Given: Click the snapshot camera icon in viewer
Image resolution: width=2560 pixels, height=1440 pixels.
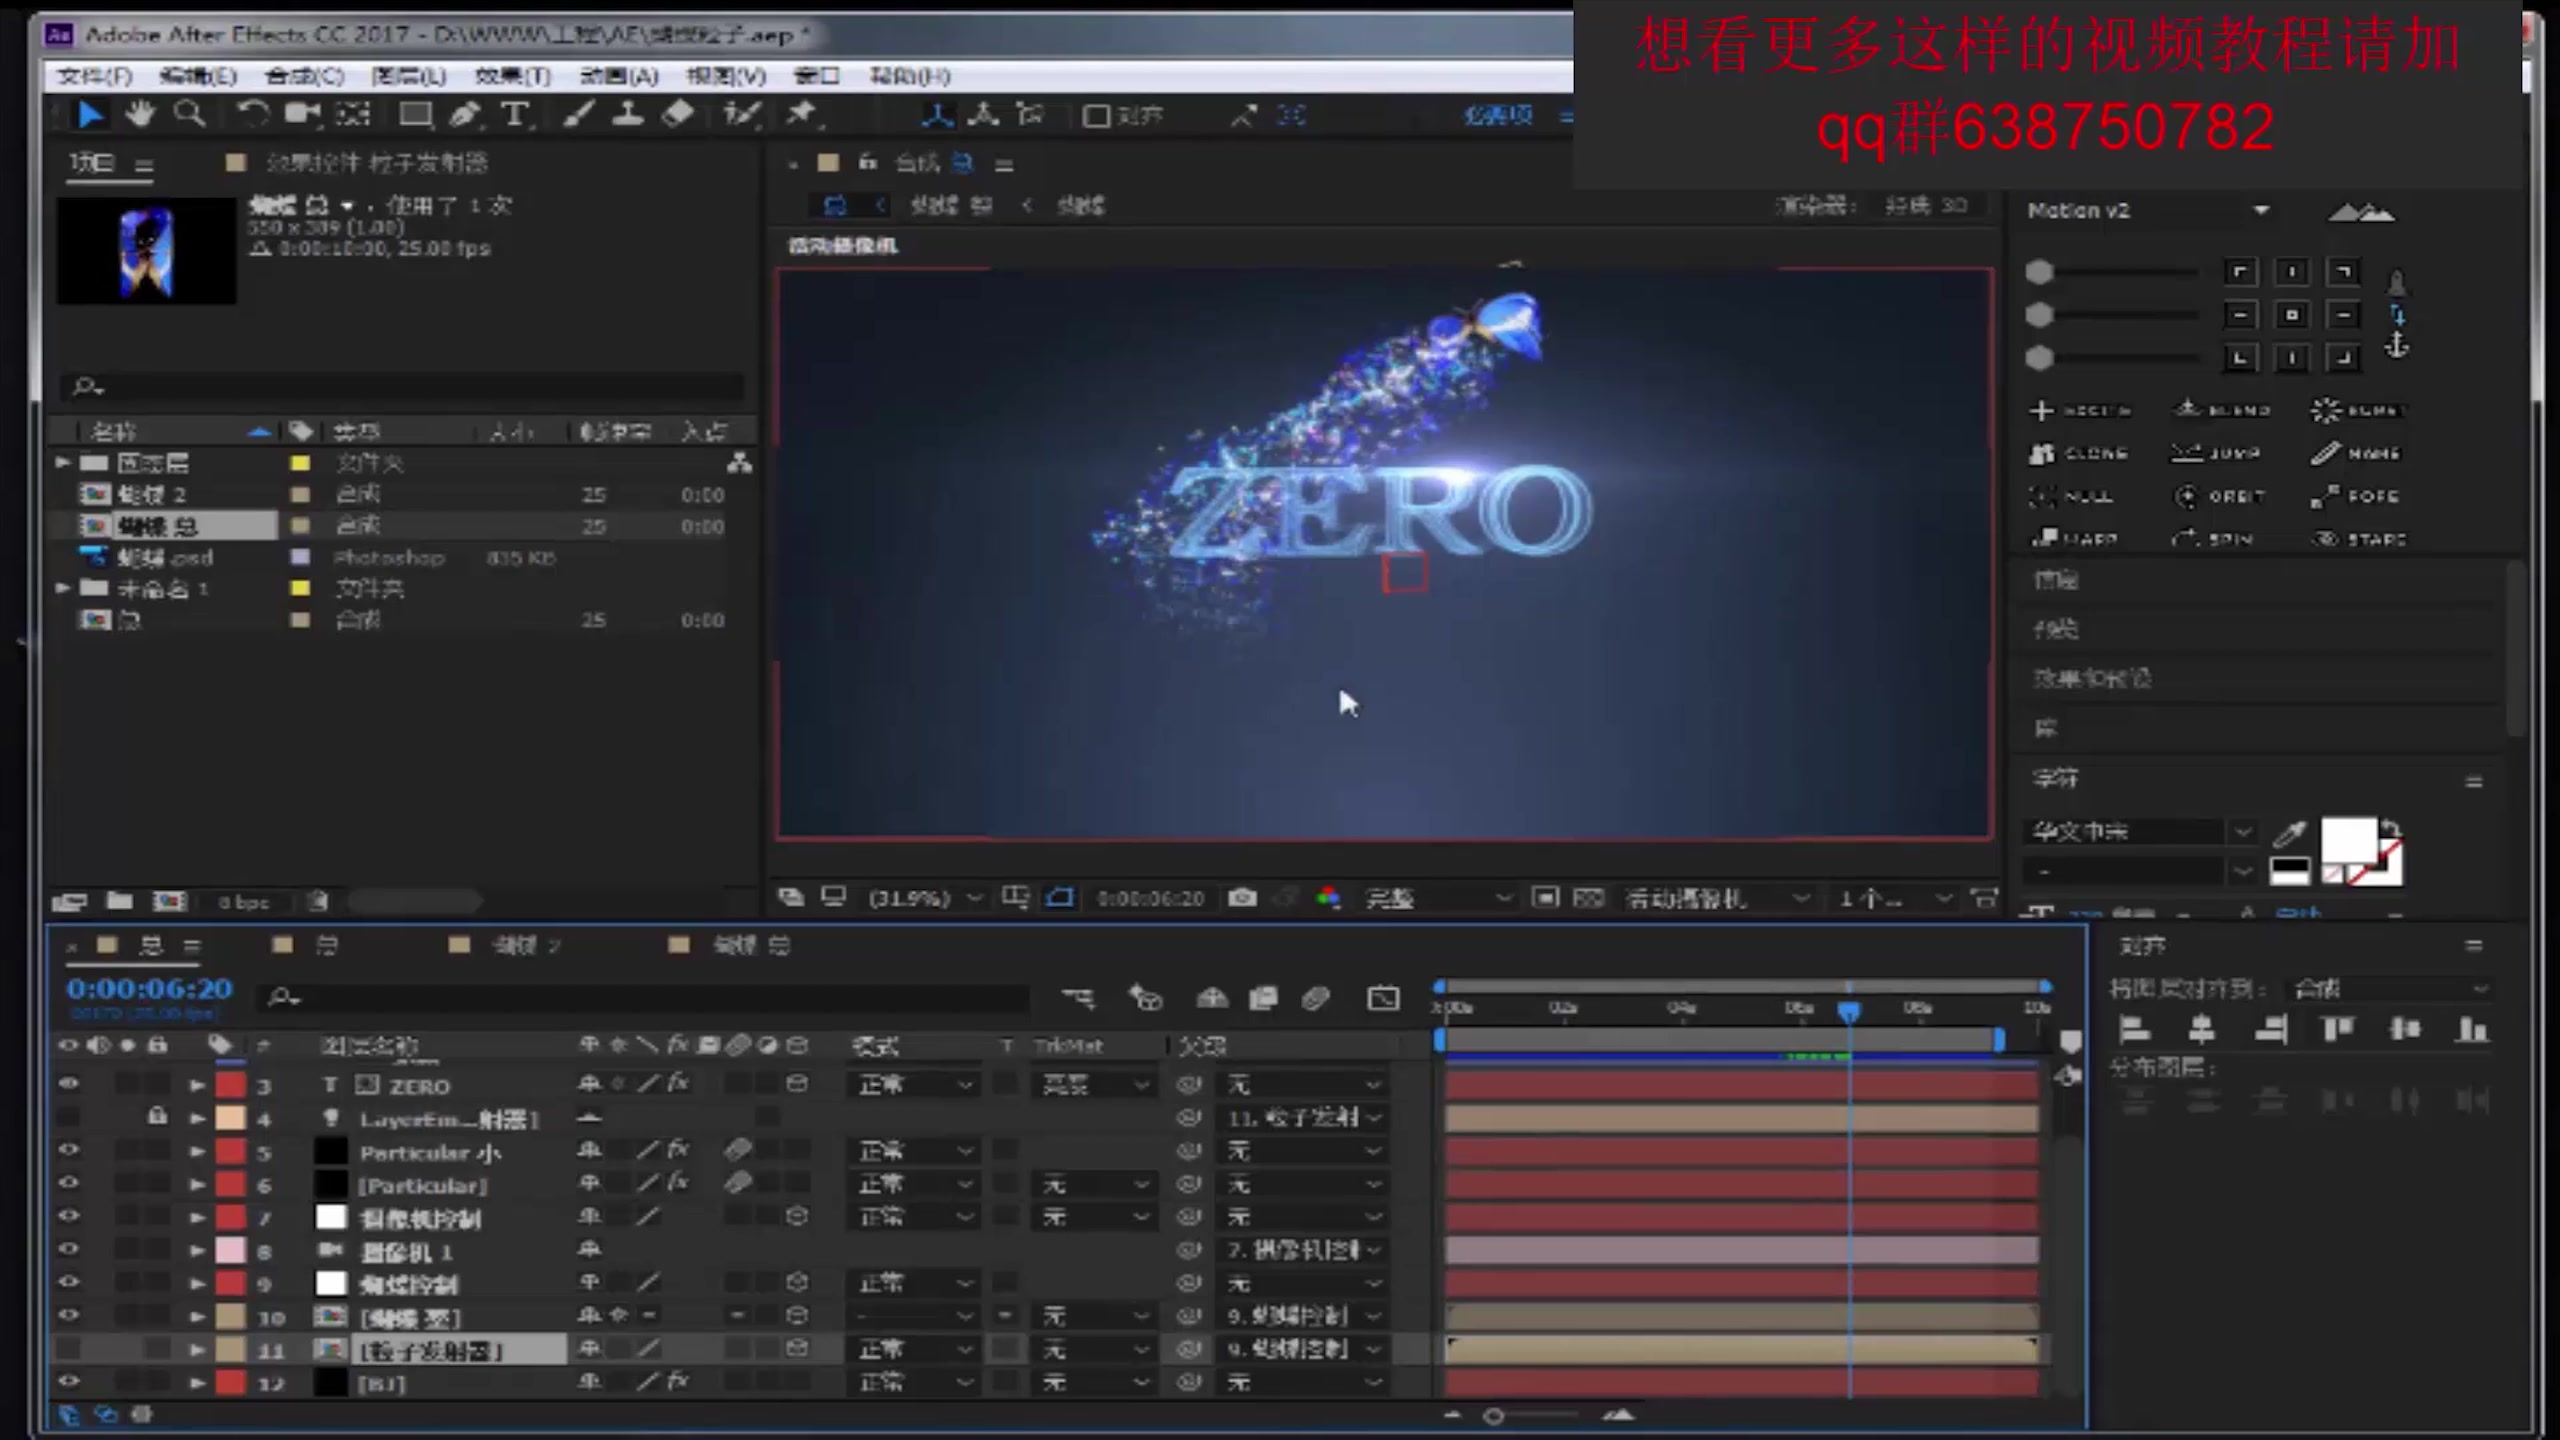Looking at the screenshot, I should click(1242, 897).
